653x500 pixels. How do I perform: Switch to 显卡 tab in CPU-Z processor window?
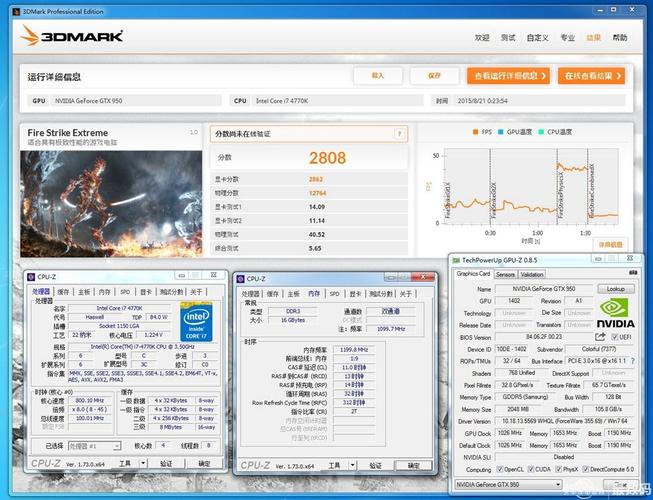[x=146, y=292]
